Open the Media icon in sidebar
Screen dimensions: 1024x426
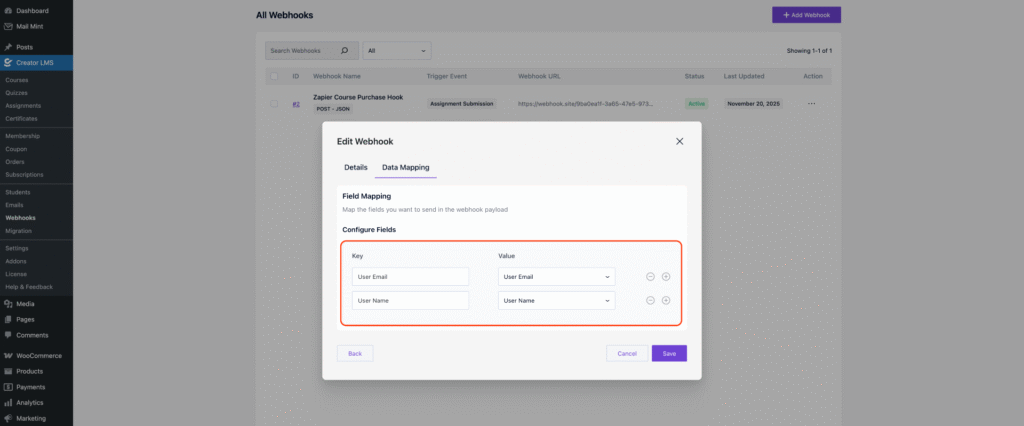pos(8,303)
